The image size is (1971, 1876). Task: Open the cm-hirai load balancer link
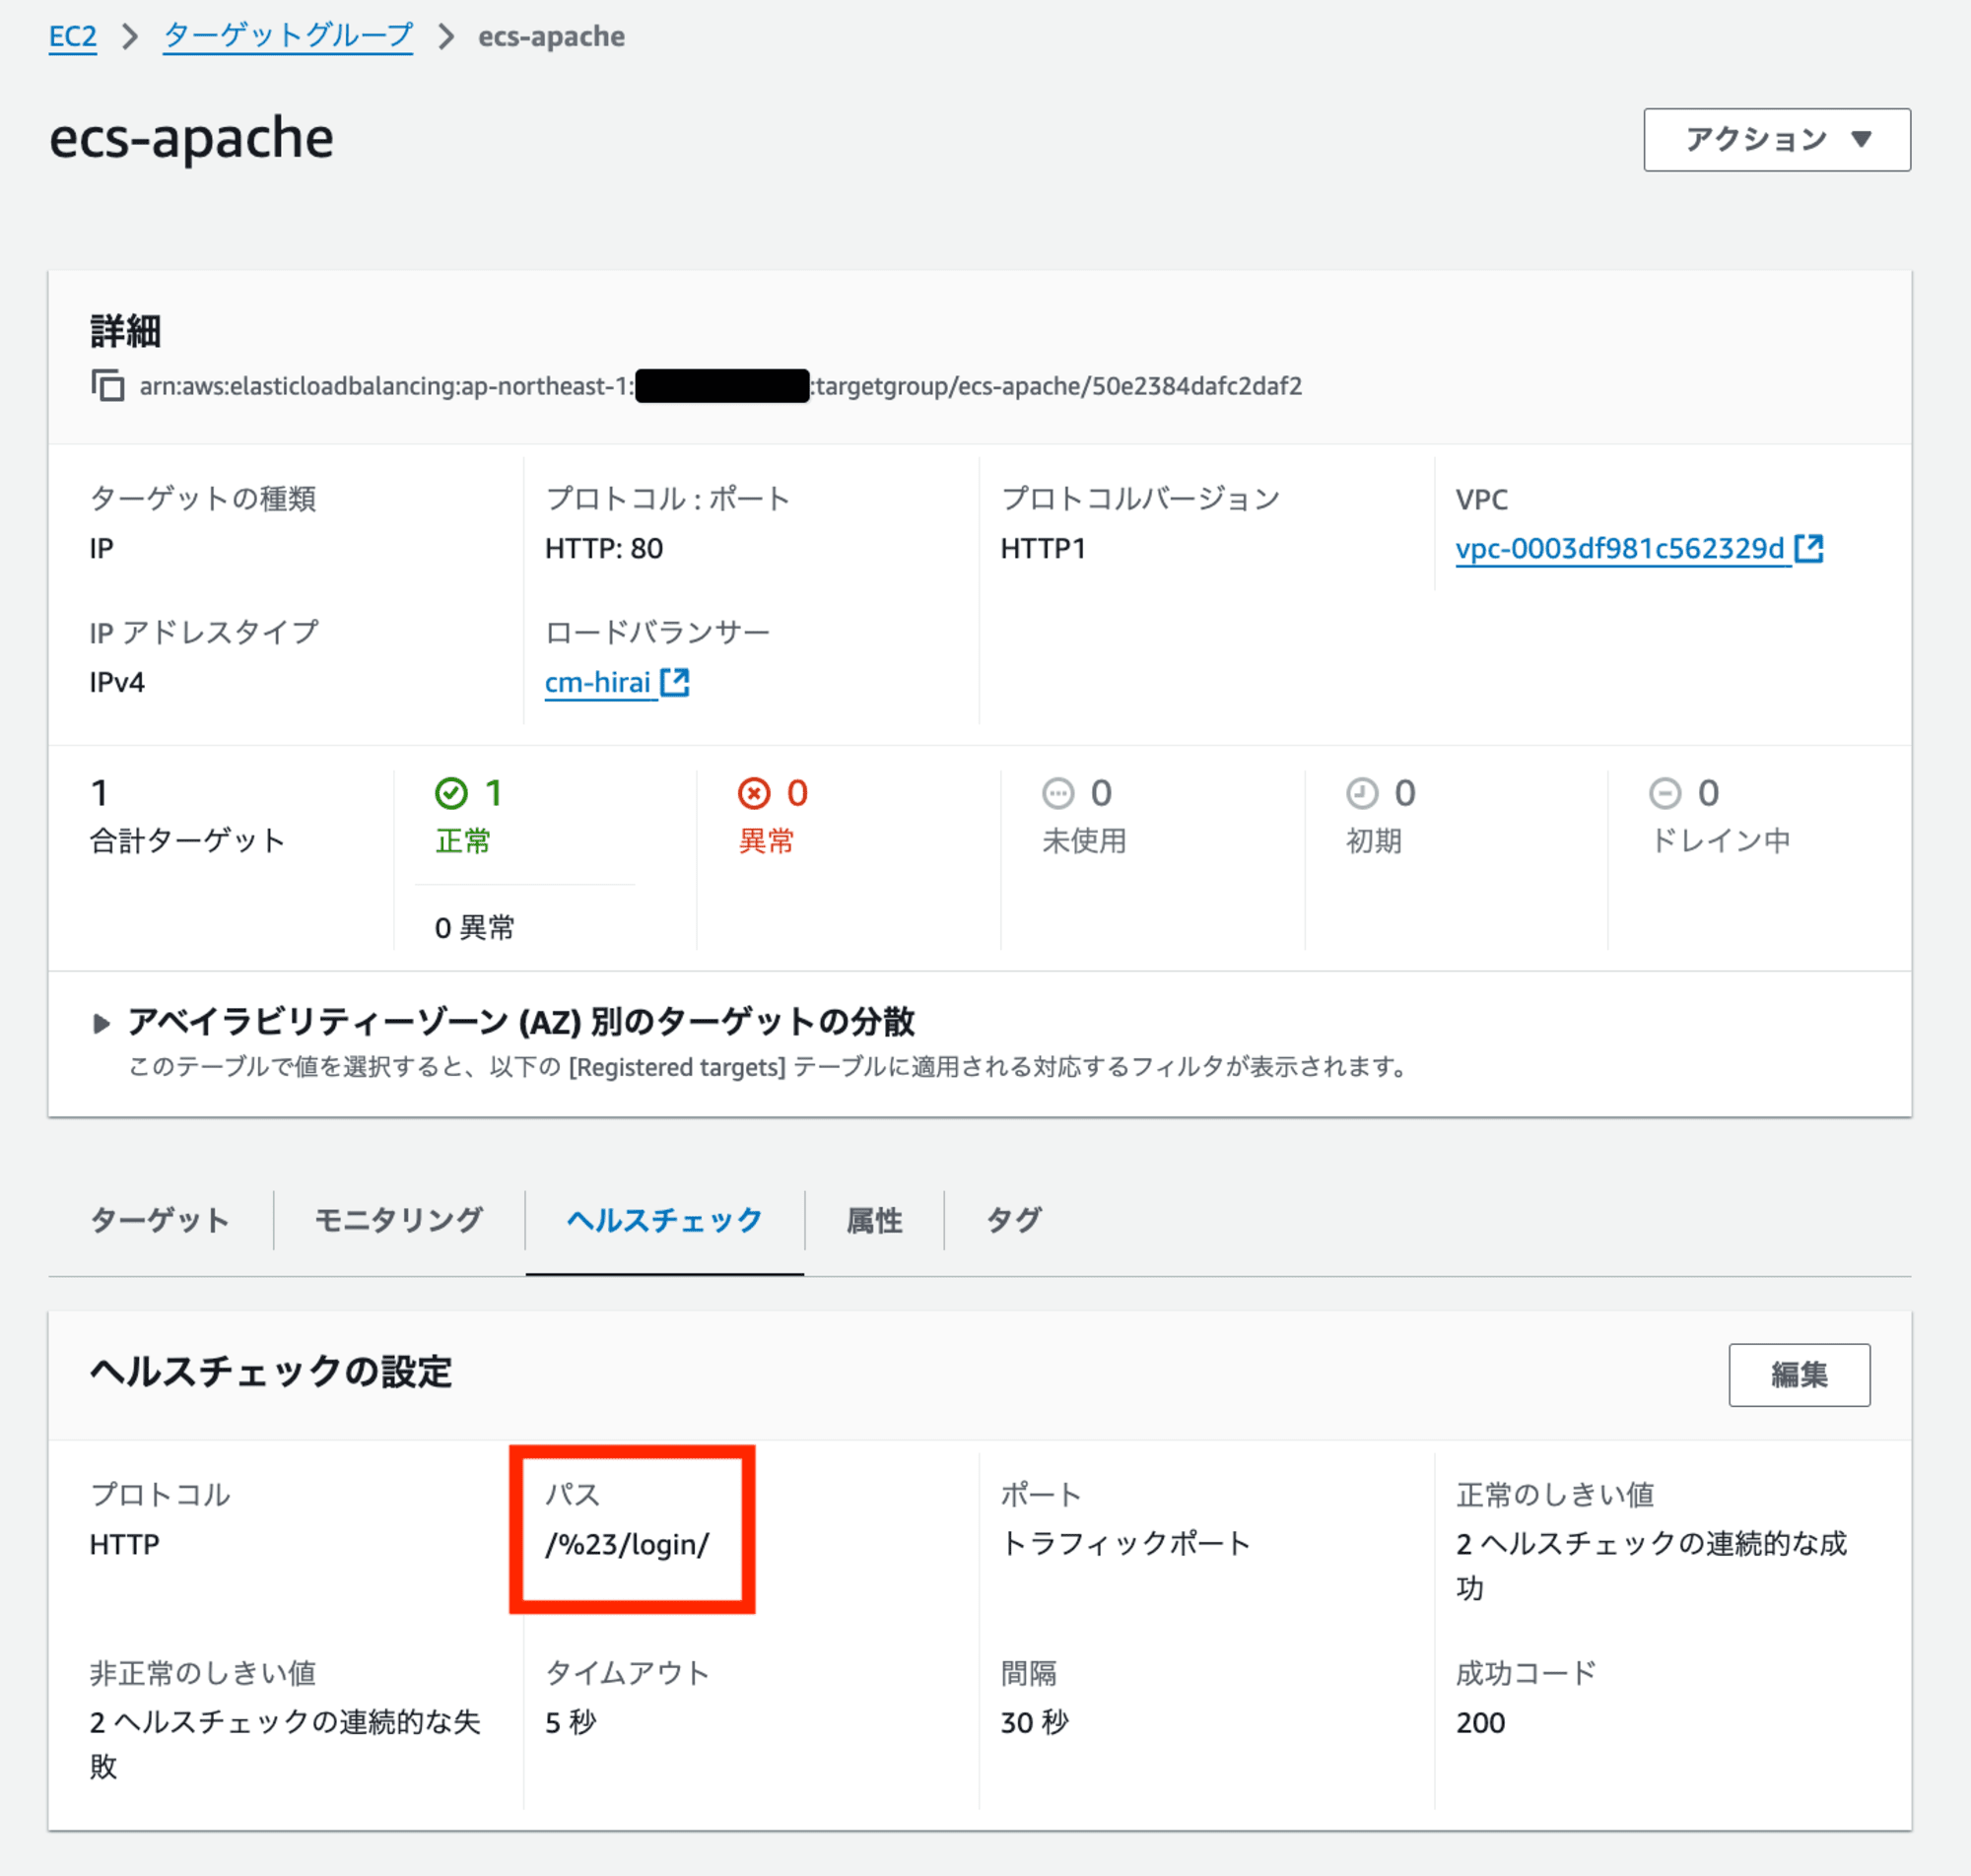pyautogui.click(x=598, y=682)
